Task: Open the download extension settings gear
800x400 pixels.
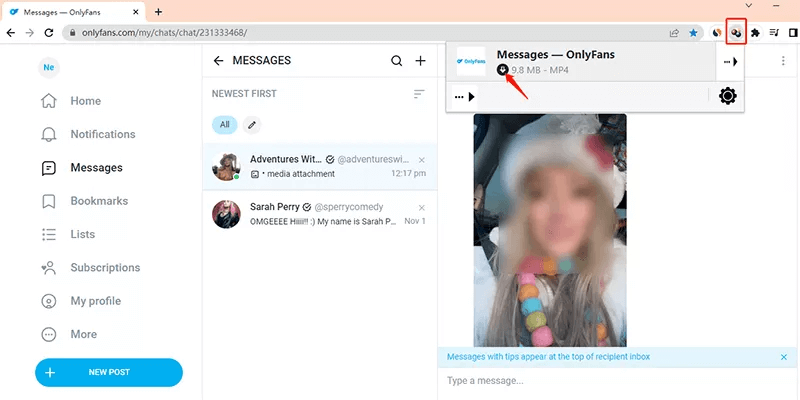Action: click(728, 96)
